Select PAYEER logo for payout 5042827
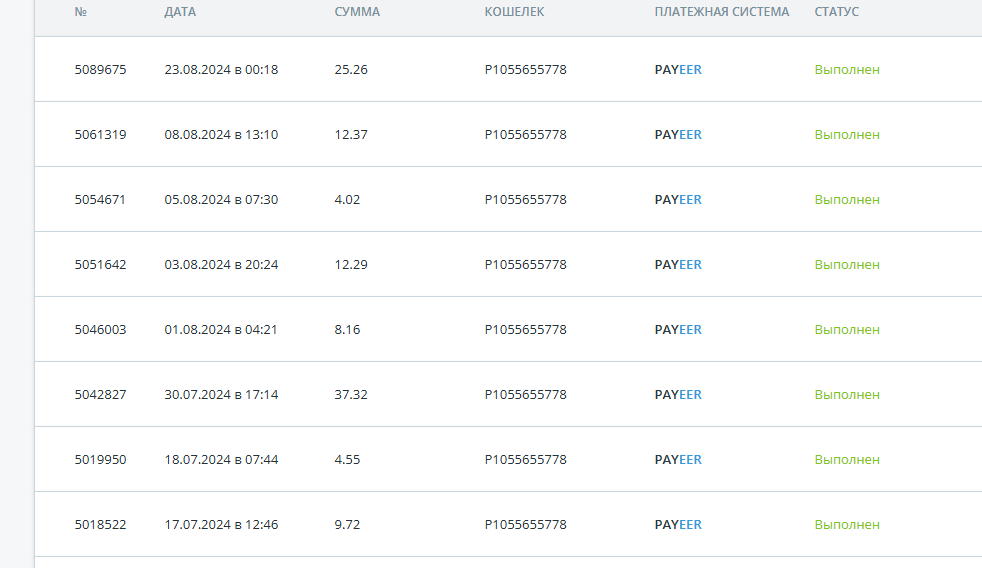This screenshot has width=982, height=568. [x=678, y=395]
